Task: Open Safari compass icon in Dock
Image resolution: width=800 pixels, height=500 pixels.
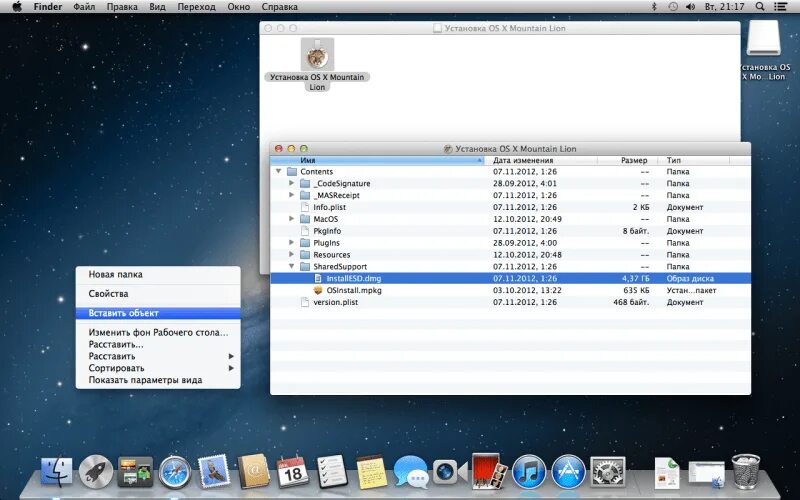Action: [x=174, y=472]
